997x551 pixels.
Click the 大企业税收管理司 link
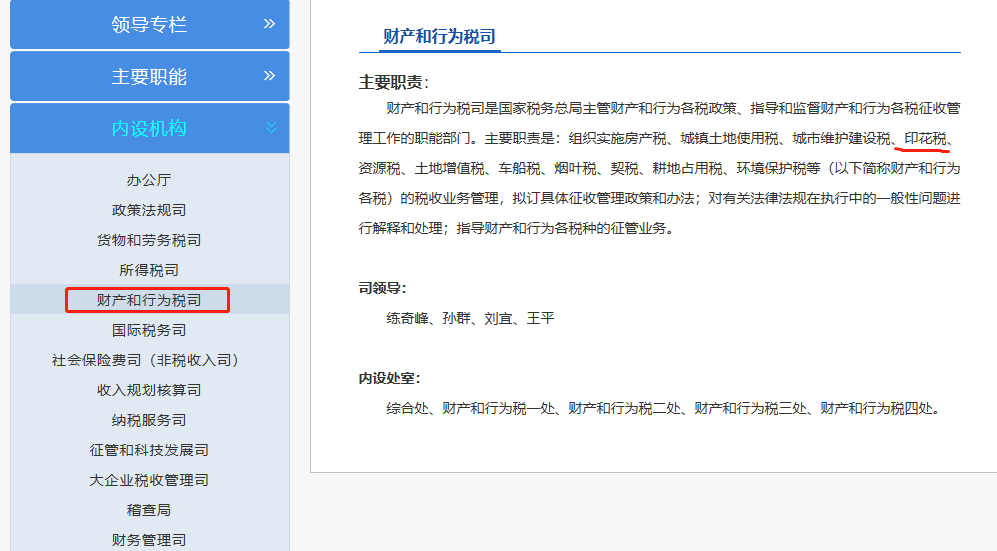[x=149, y=480]
